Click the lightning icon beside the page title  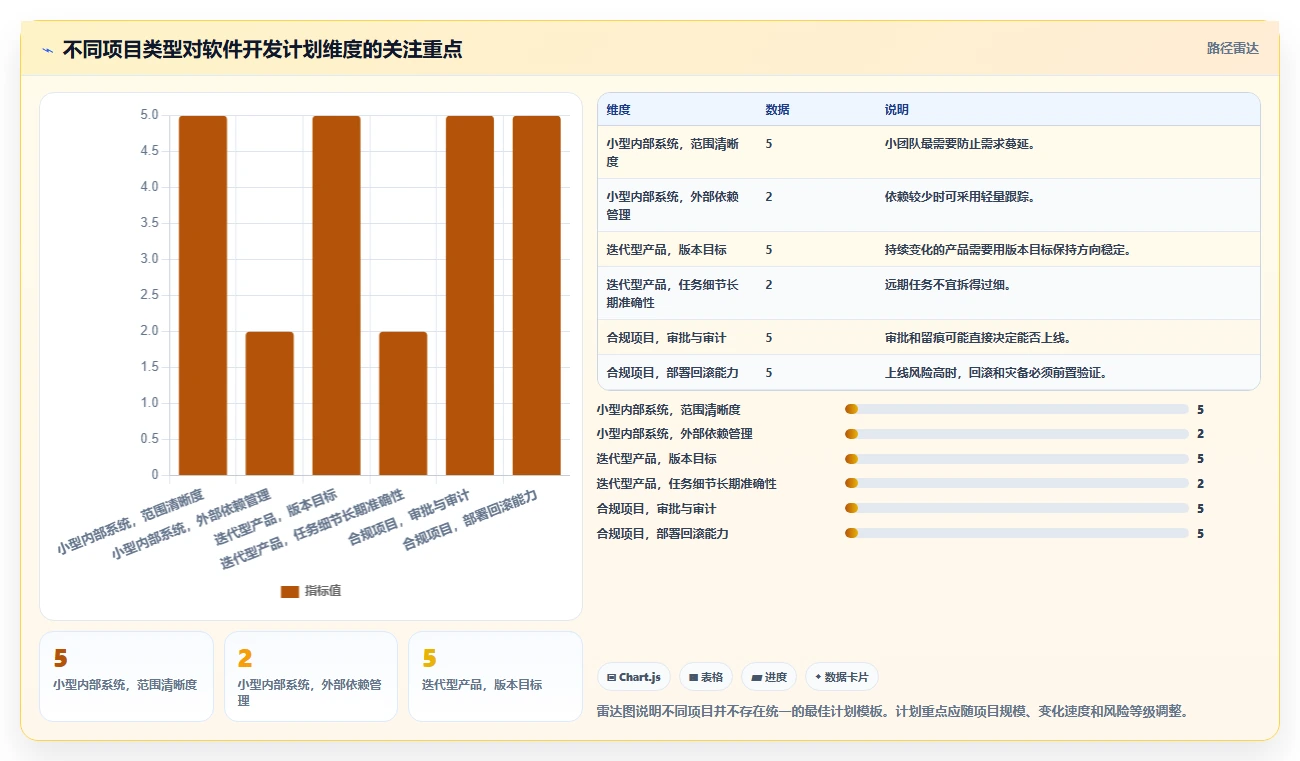48,50
